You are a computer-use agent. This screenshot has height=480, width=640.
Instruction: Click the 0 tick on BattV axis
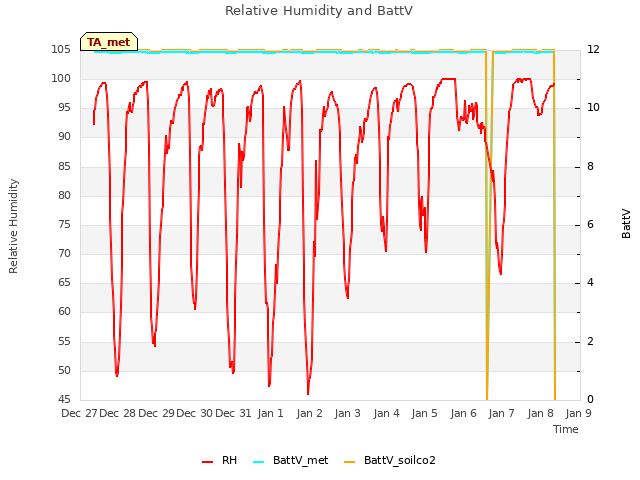pos(590,400)
